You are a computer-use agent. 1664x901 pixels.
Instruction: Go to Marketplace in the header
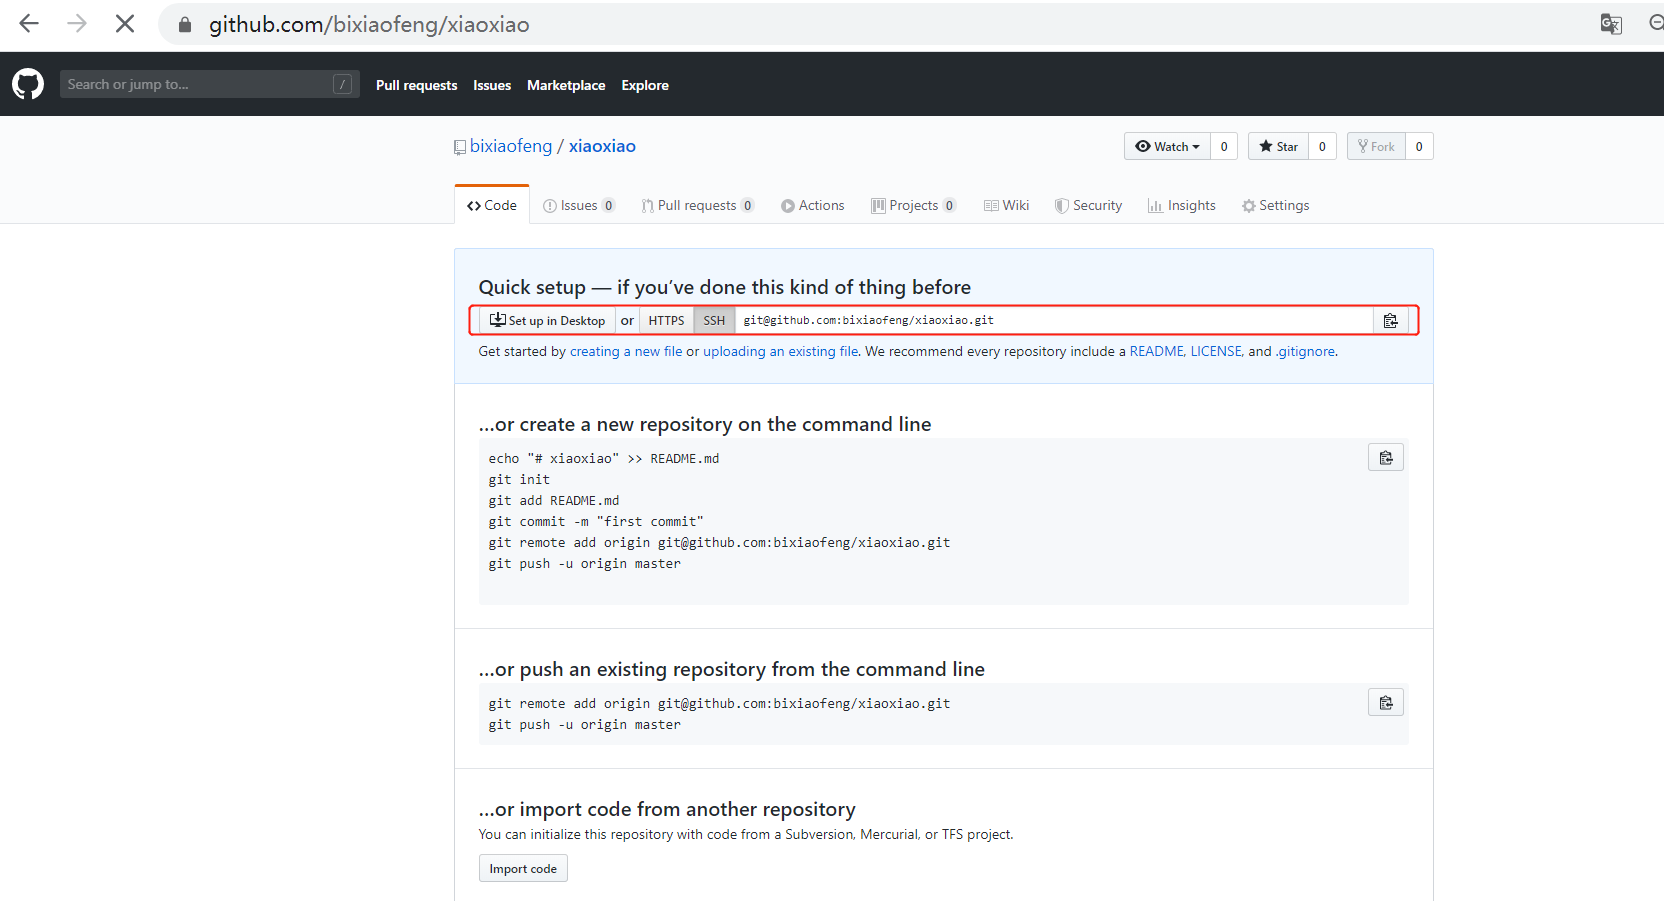tap(566, 85)
